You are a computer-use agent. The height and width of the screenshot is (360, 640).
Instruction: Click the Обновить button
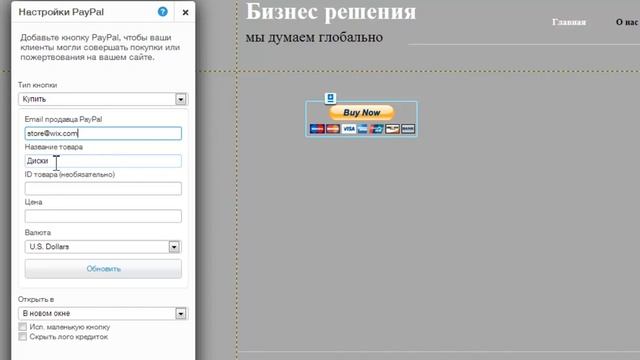click(103, 269)
